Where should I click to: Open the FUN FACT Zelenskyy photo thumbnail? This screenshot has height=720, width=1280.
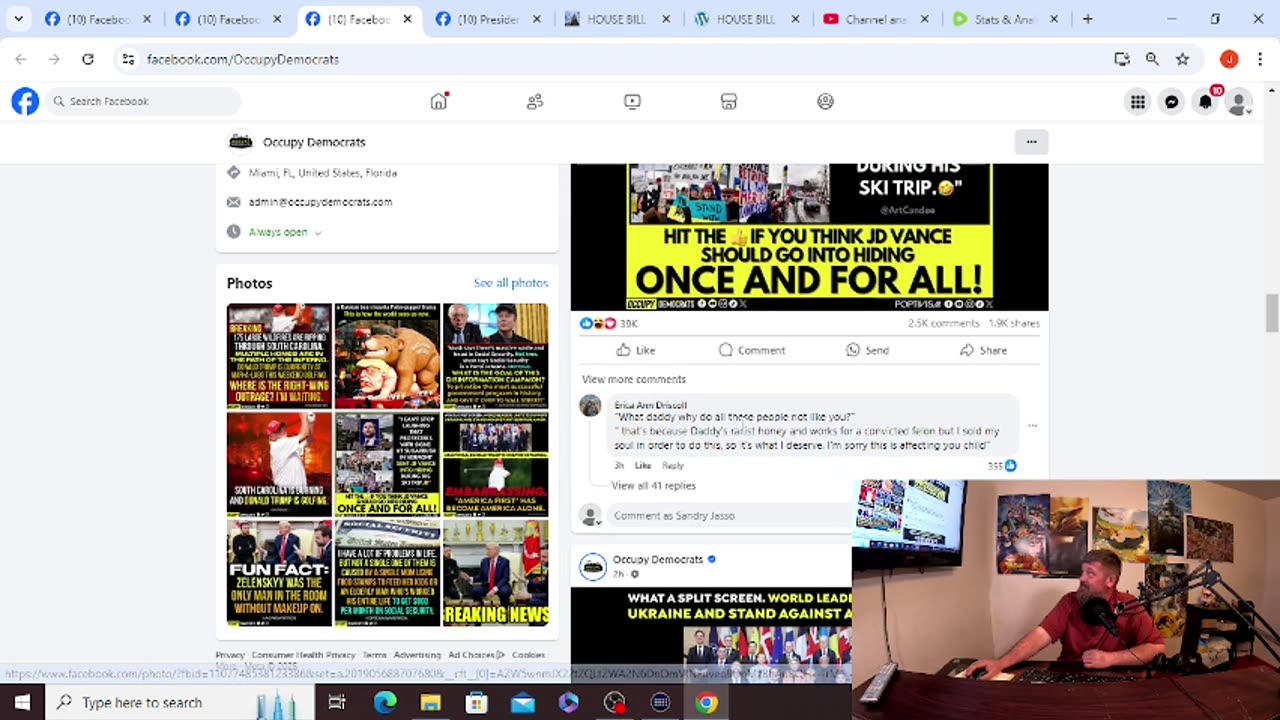(279, 573)
